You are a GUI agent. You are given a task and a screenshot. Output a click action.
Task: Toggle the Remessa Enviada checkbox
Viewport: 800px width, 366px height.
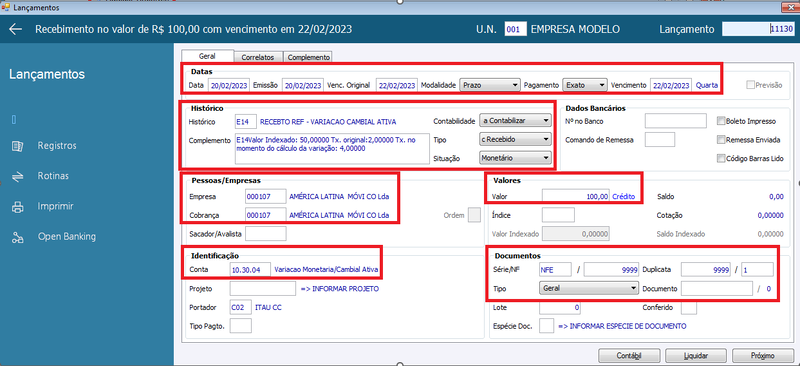coord(721,140)
